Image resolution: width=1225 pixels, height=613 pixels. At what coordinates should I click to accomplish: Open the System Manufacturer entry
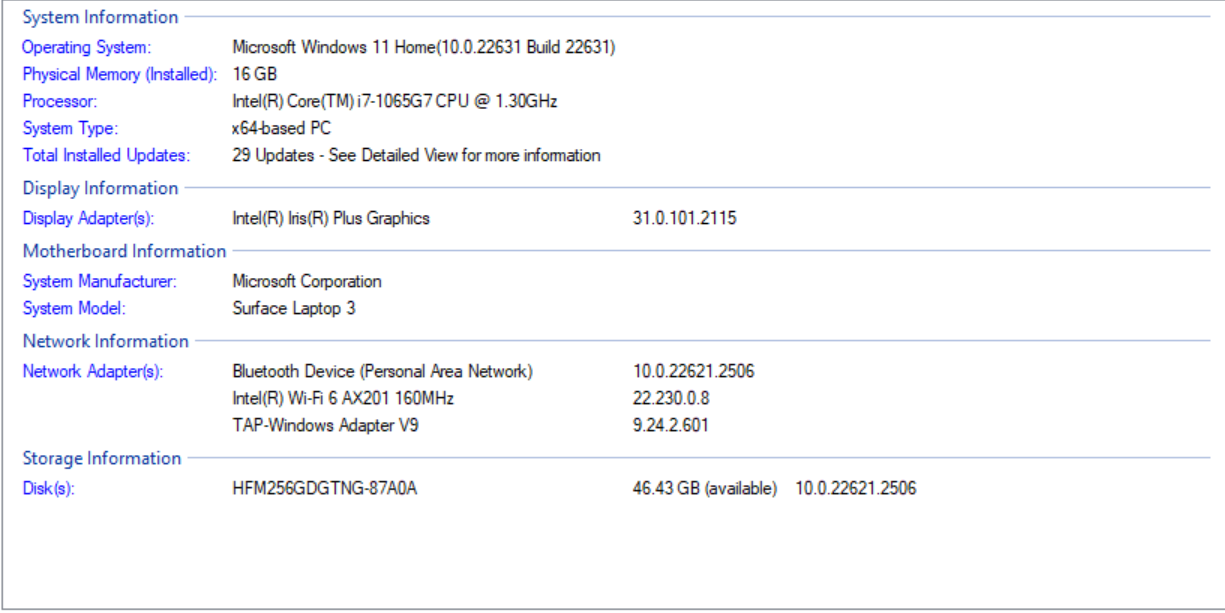[x=88, y=281]
